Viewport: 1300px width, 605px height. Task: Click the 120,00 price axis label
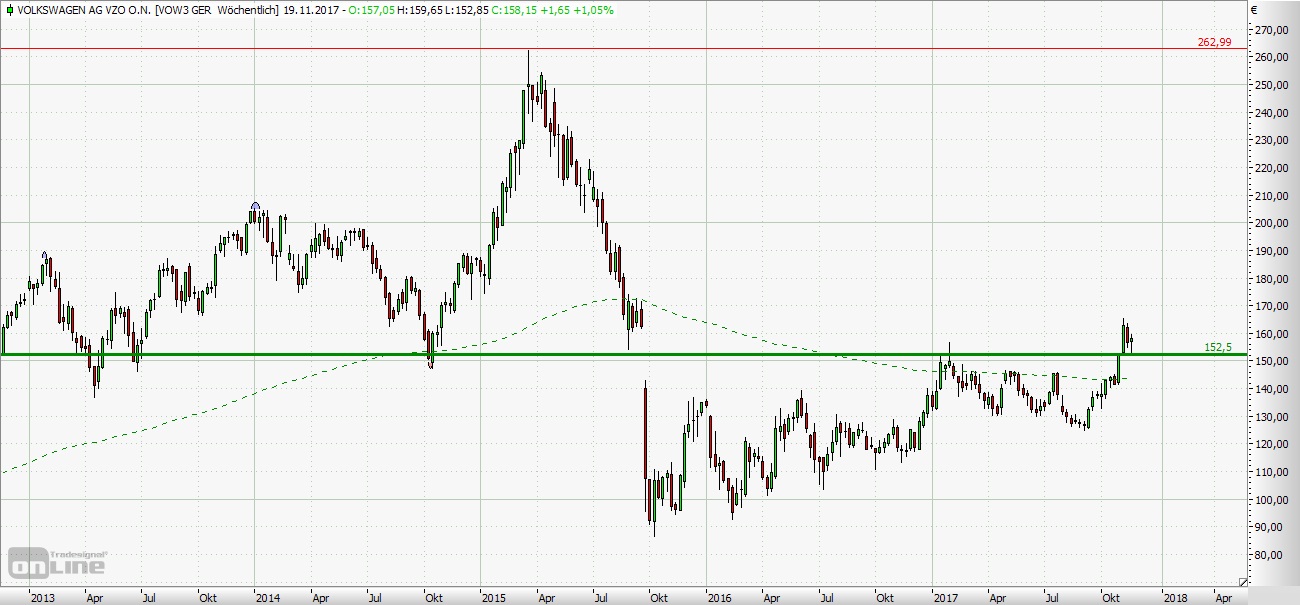coord(1272,444)
